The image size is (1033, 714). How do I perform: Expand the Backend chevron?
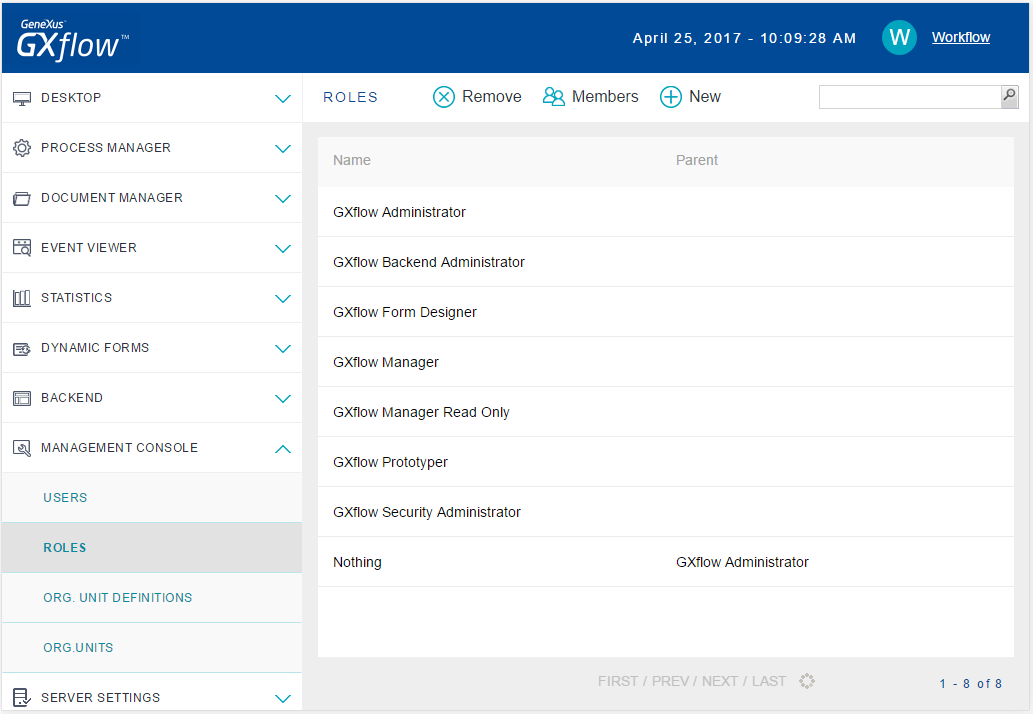tap(283, 399)
